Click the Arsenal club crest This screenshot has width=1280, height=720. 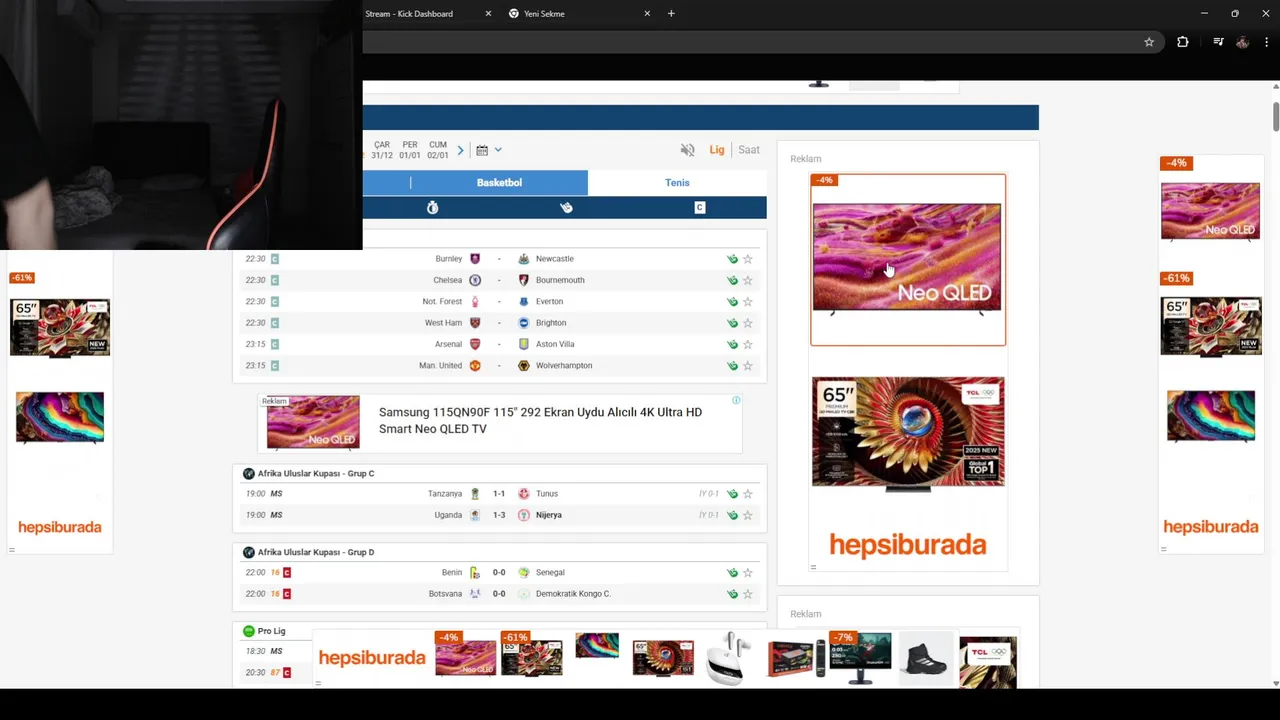point(475,344)
